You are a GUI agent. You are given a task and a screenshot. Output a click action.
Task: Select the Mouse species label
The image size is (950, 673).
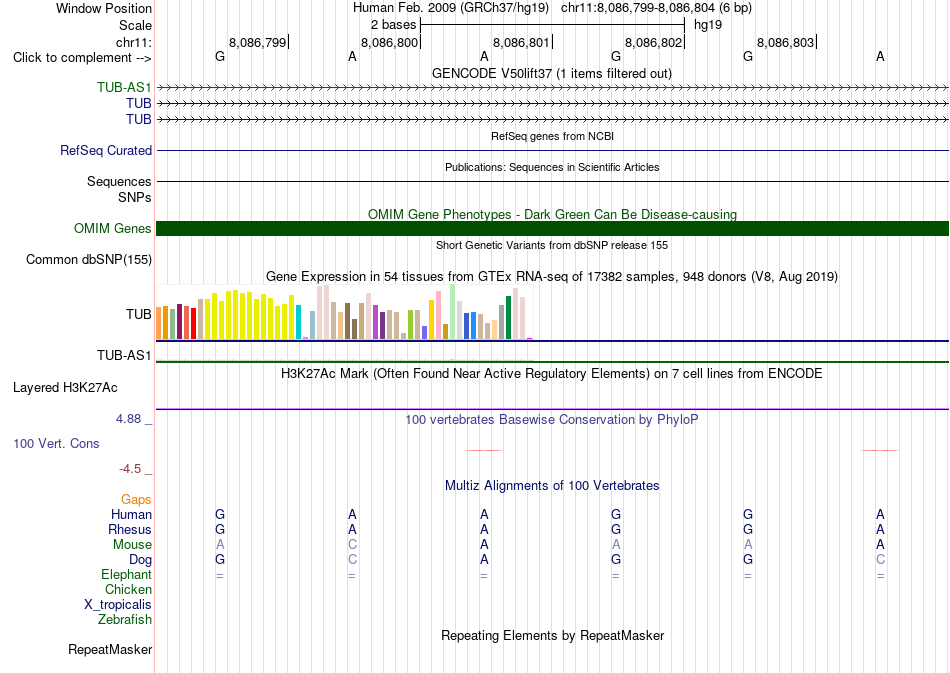132,545
